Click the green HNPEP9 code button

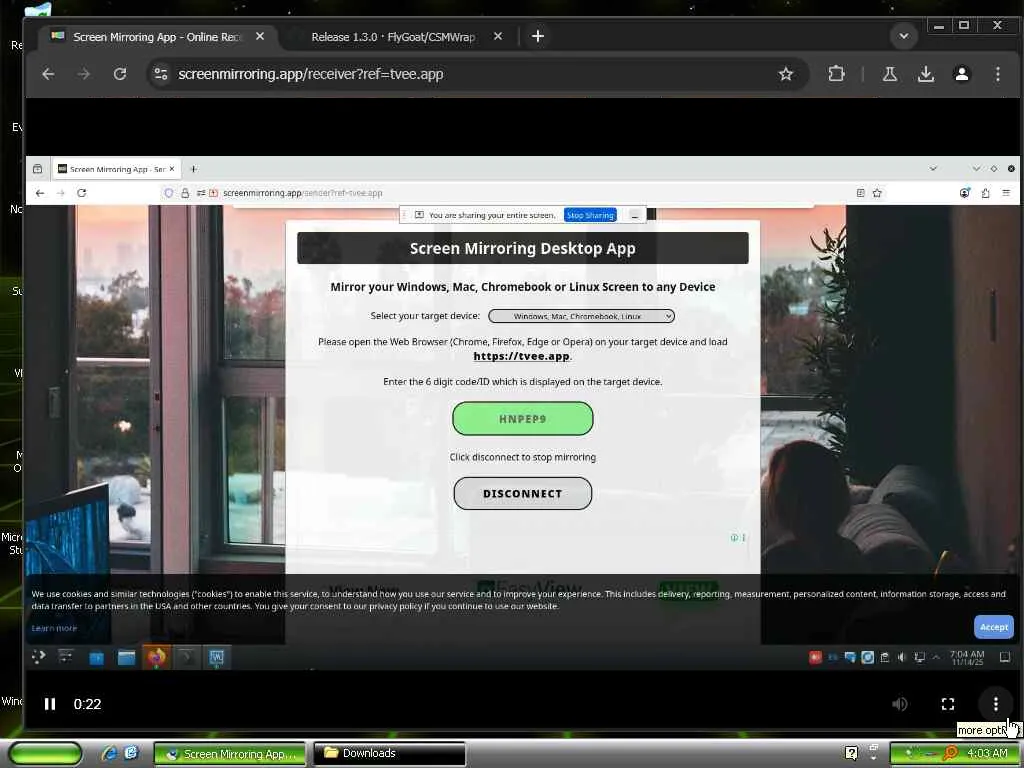(x=522, y=419)
